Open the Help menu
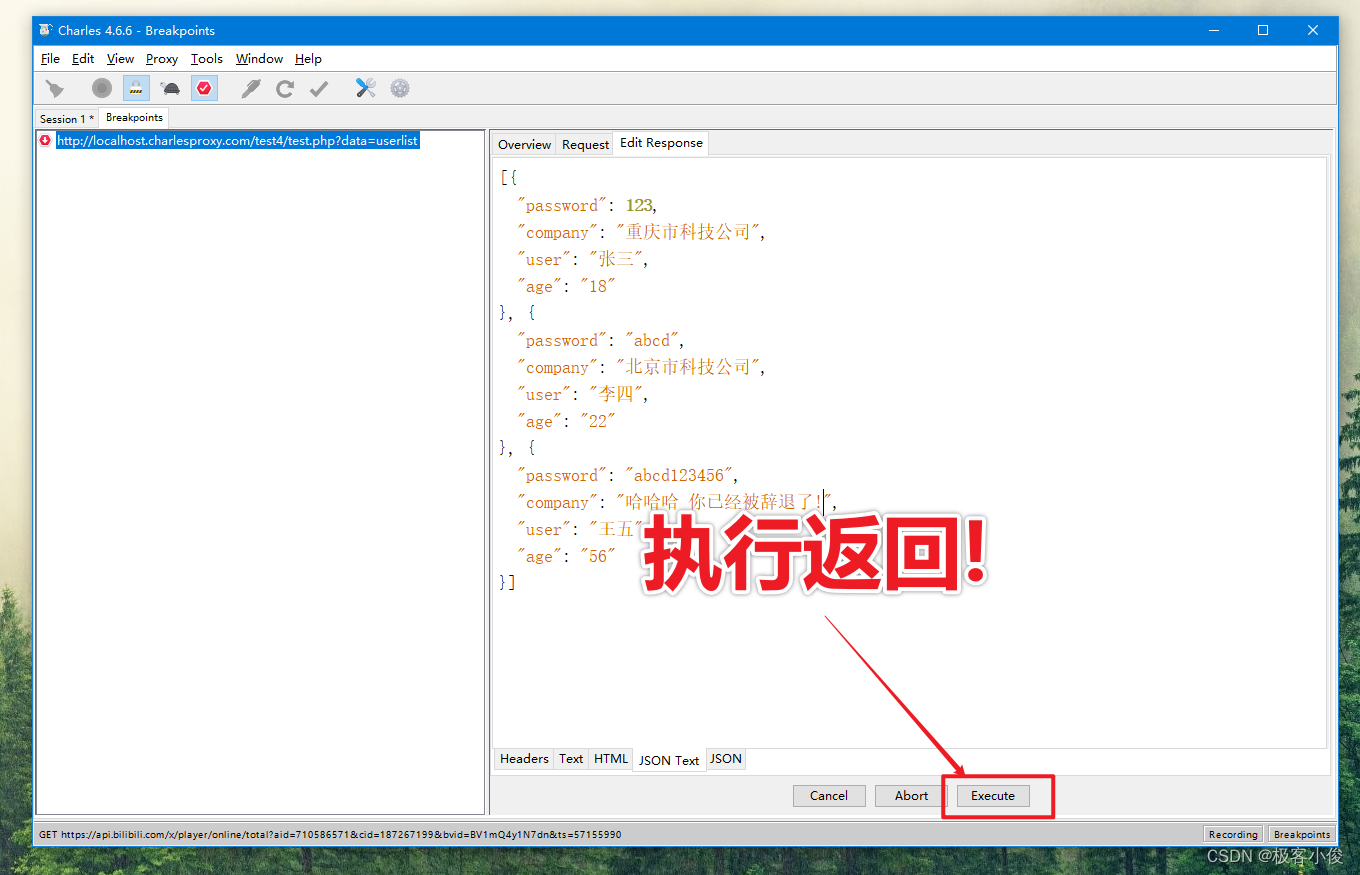Viewport: 1360px width, 875px height. [x=308, y=59]
